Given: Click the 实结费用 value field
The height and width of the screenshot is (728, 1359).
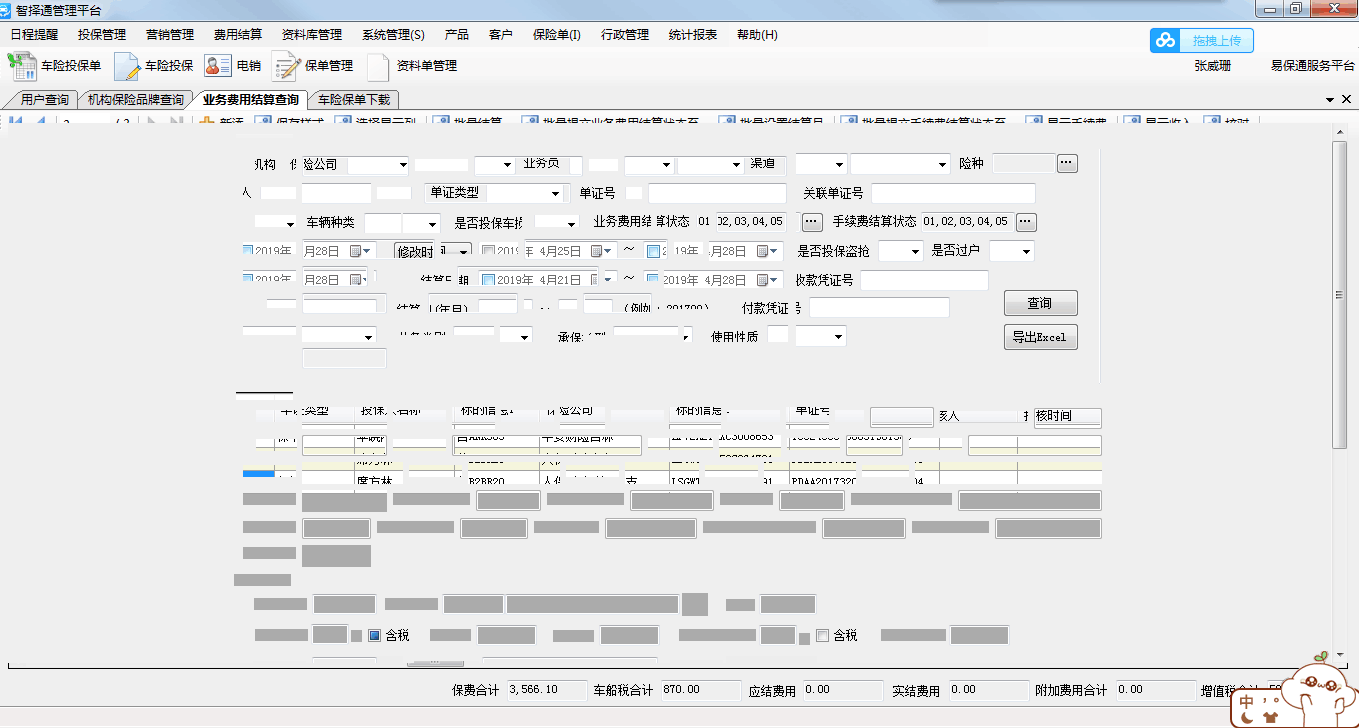Looking at the screenshot, I should 988,690.
